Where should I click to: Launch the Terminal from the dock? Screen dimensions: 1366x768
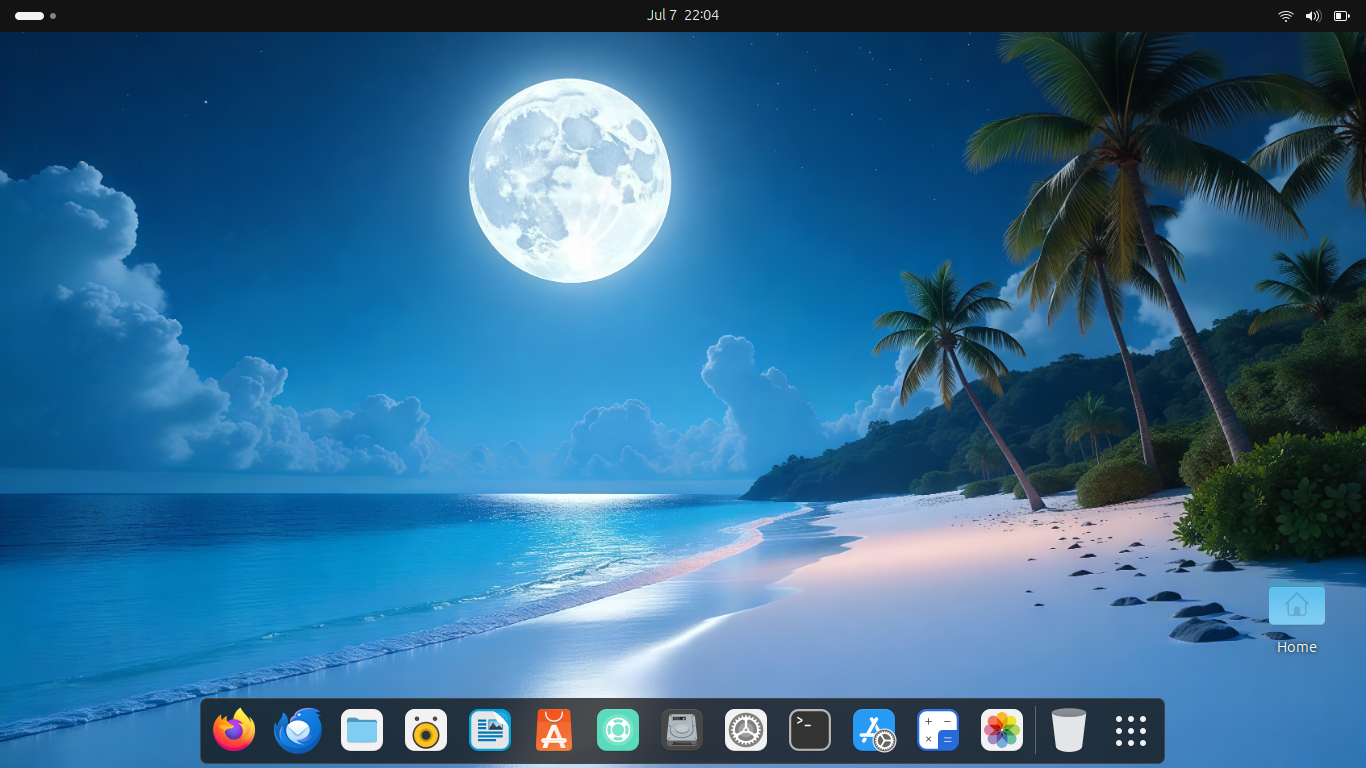coord(810,730)
